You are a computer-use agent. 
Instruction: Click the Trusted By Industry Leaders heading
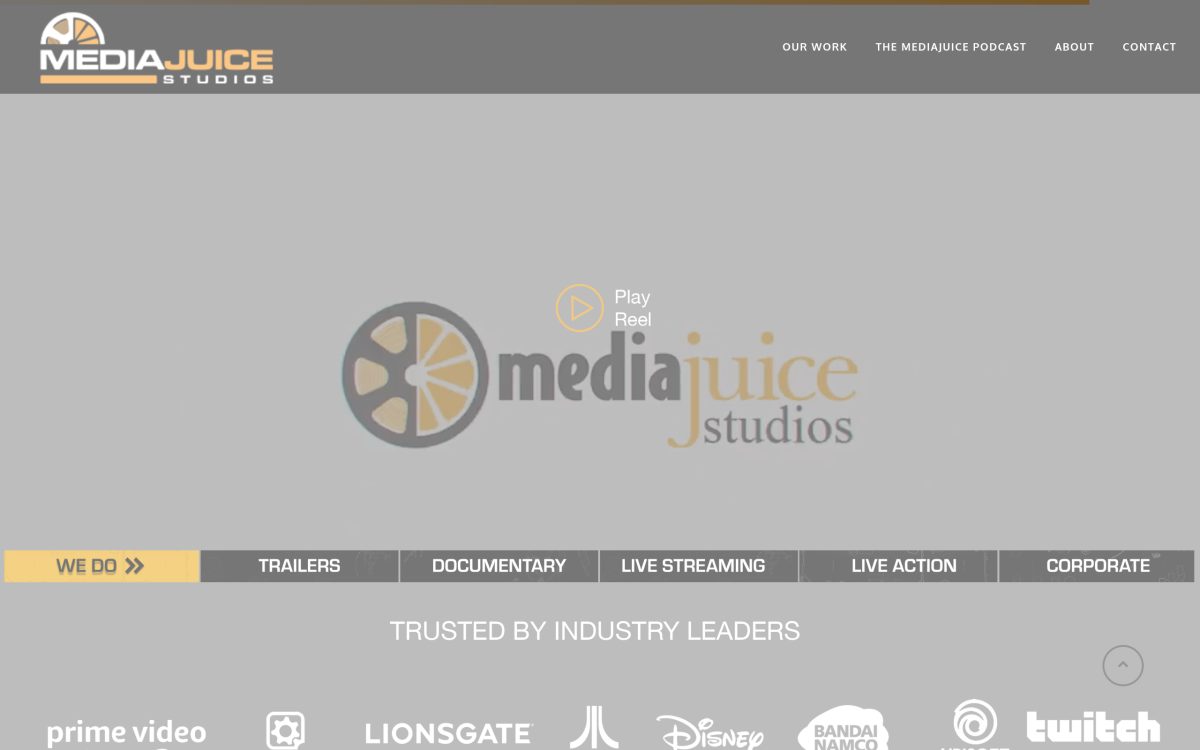(x=595, y=631)
